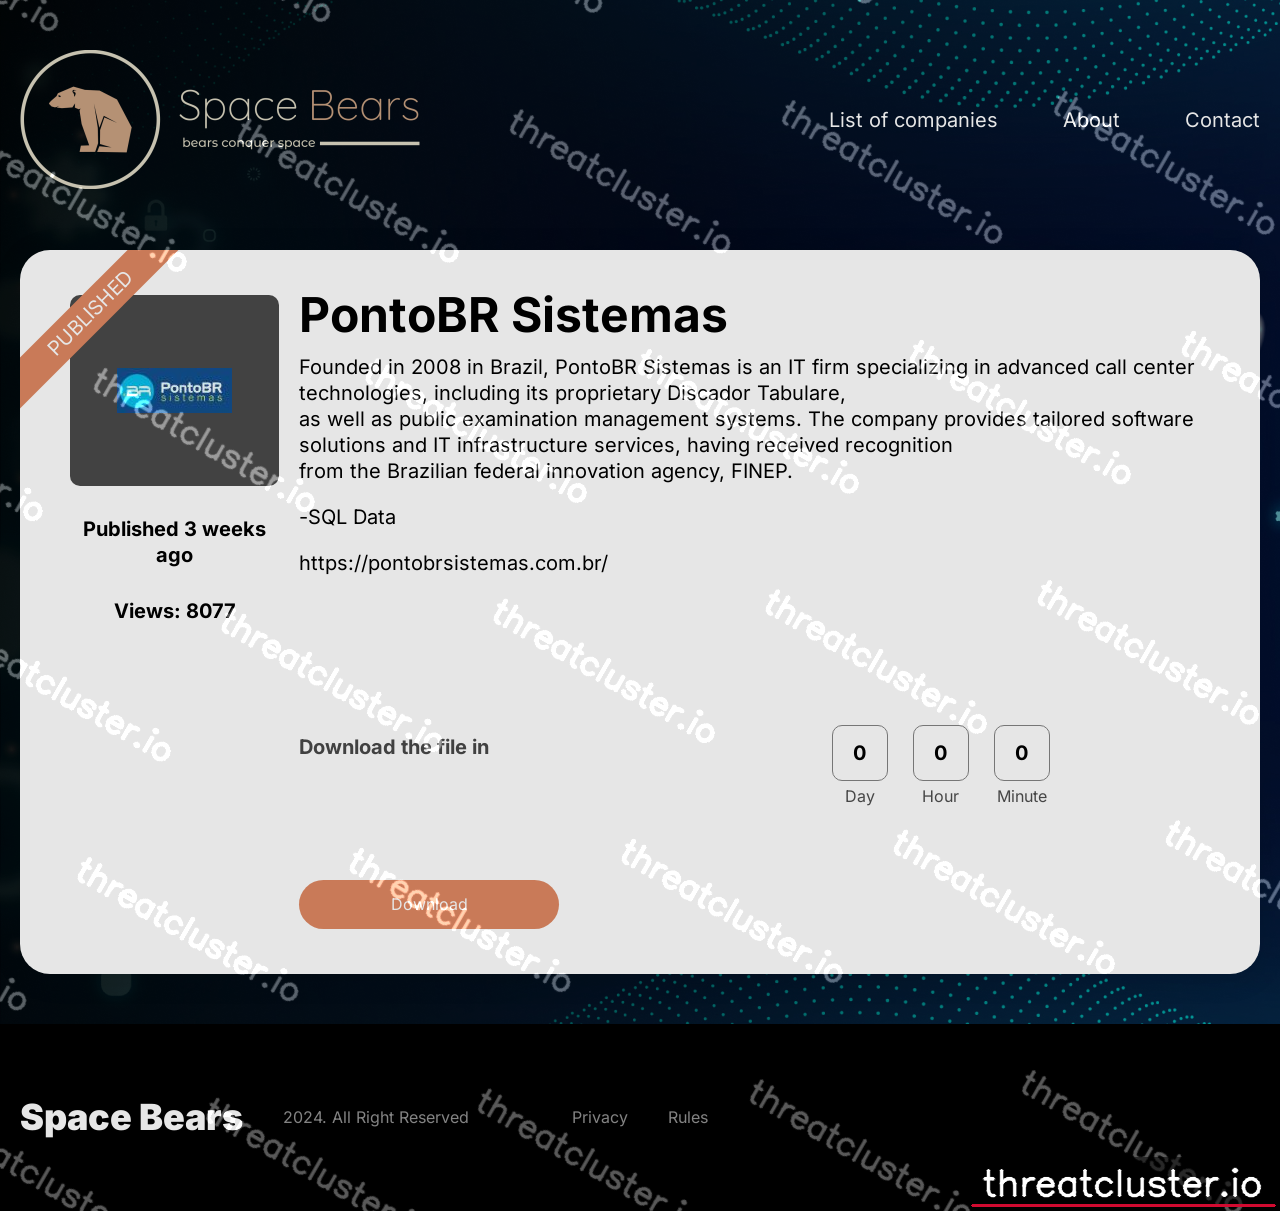Open the Privacy footer link

(x=600, y=1117)
